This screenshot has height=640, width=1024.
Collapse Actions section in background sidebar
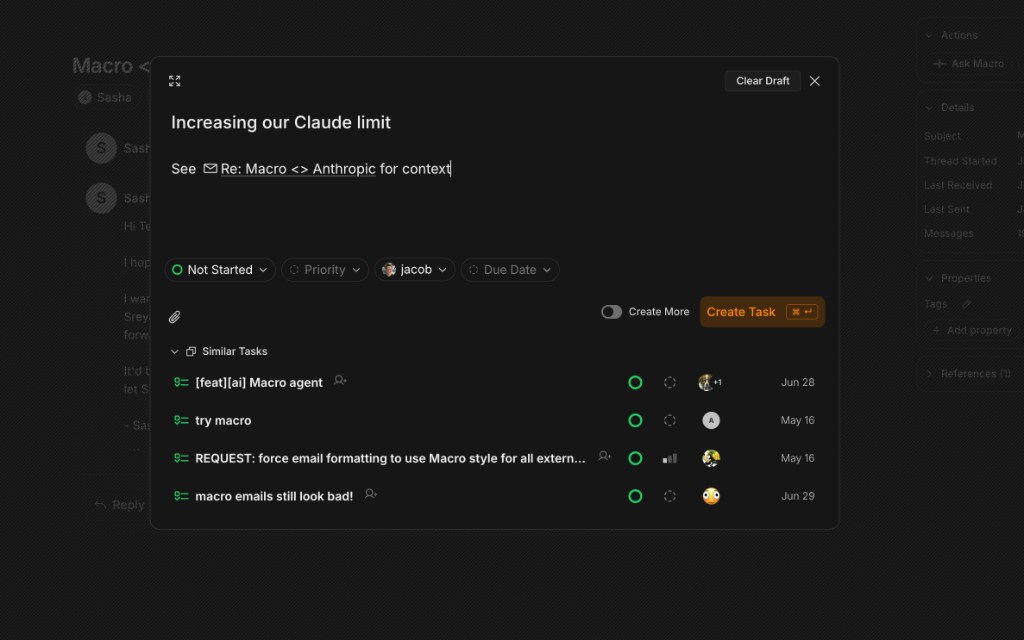(x=929, y=35)
